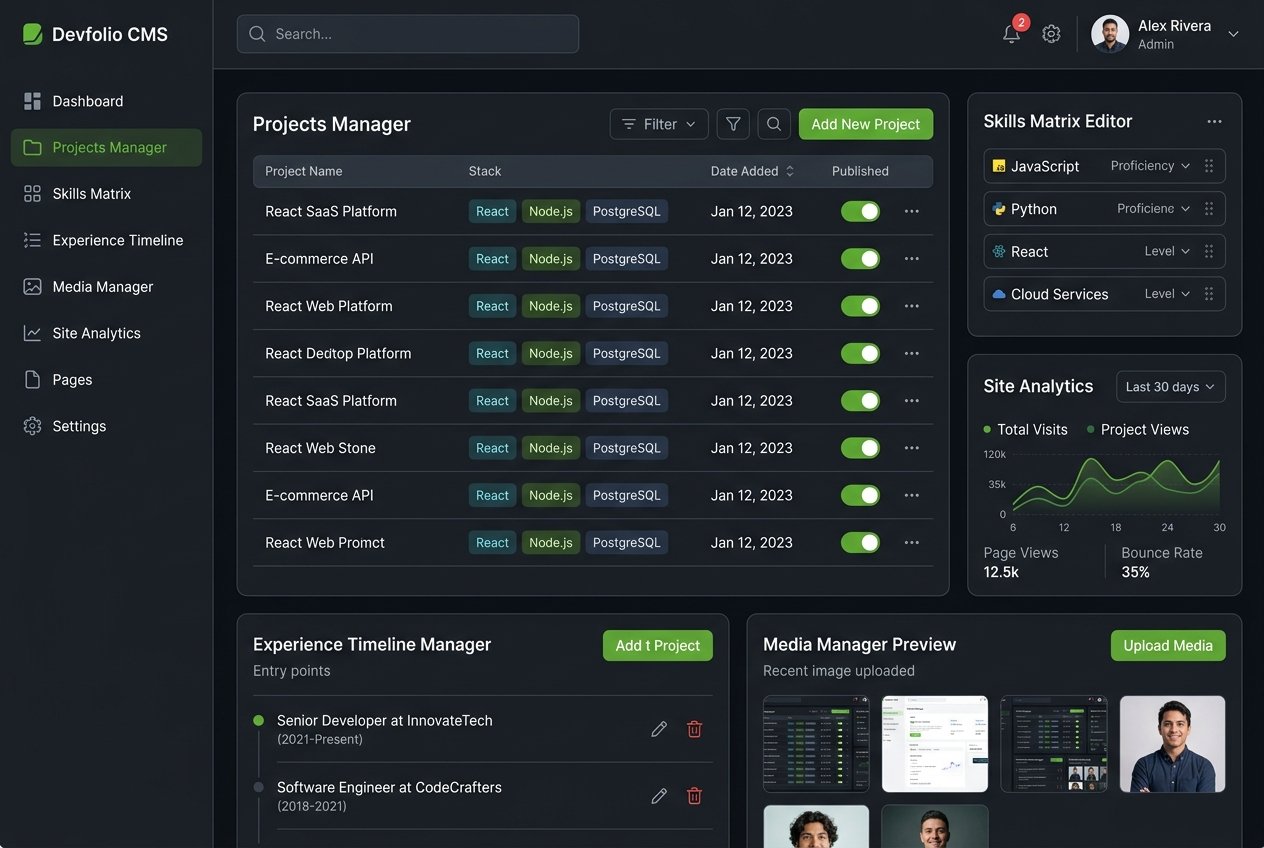Click Alex Rivera's avatar

pos(1110,34)
